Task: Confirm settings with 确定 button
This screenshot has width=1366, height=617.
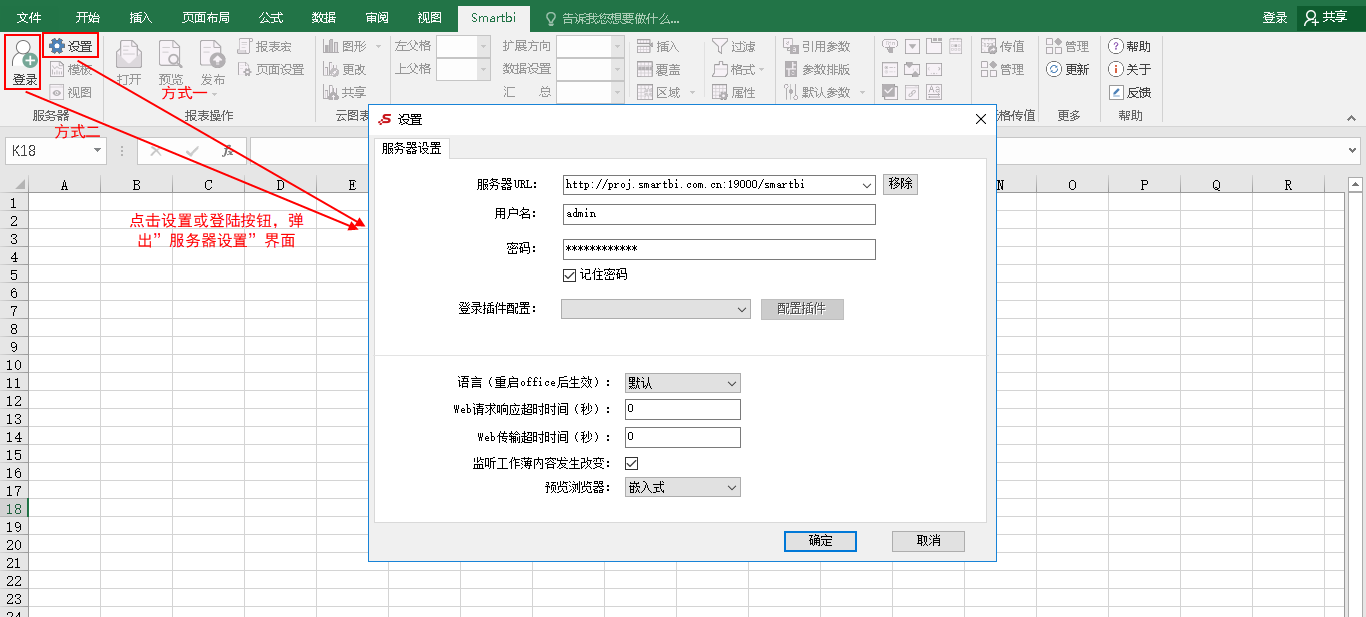Action: [820, 541]
